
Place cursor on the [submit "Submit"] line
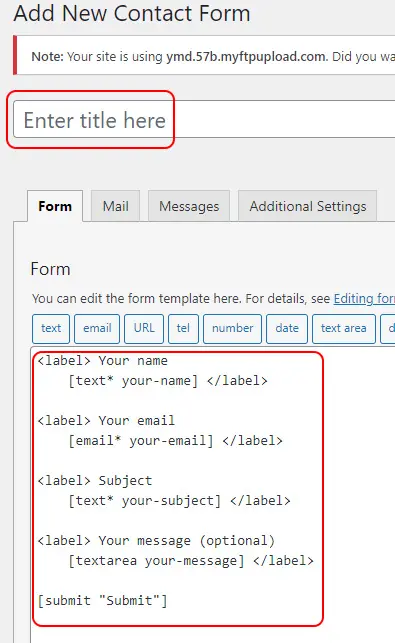pyautogui.click(x=103, y=601)
